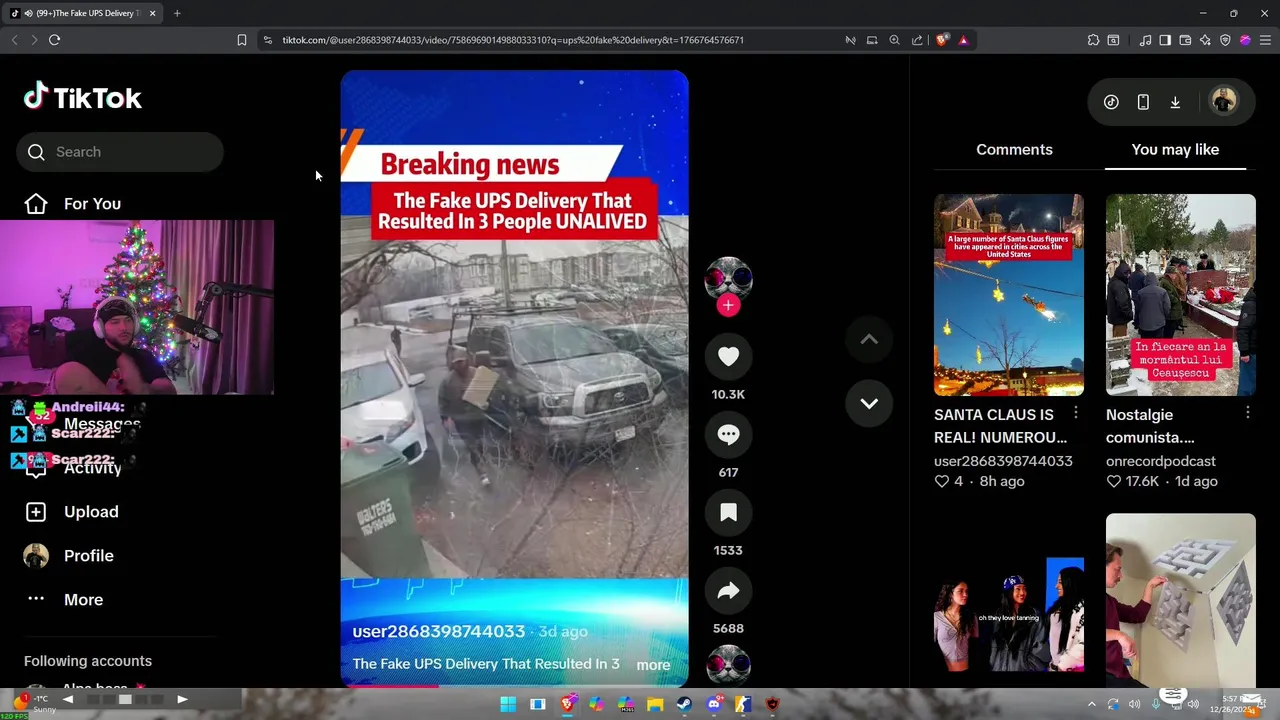Open Discord from the taskbar
Viewport: 1280px width, 720px height.
pyautogui.click(x=714, y=704)
